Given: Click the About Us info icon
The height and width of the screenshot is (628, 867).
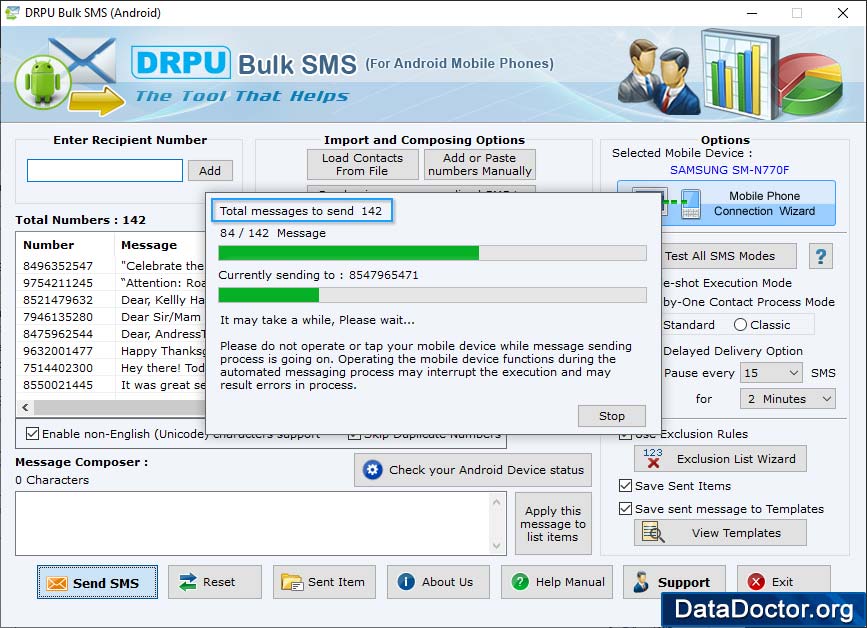Looking at the screenshot, I should [x=406, y=582].
